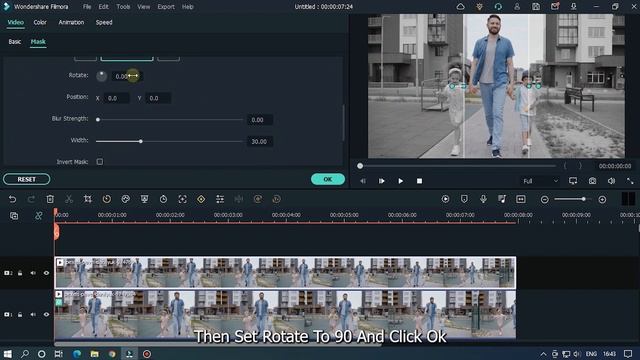This screenshot has width=640, height=360.
Task: Mute audio on track 1
Action: (33, 314)
